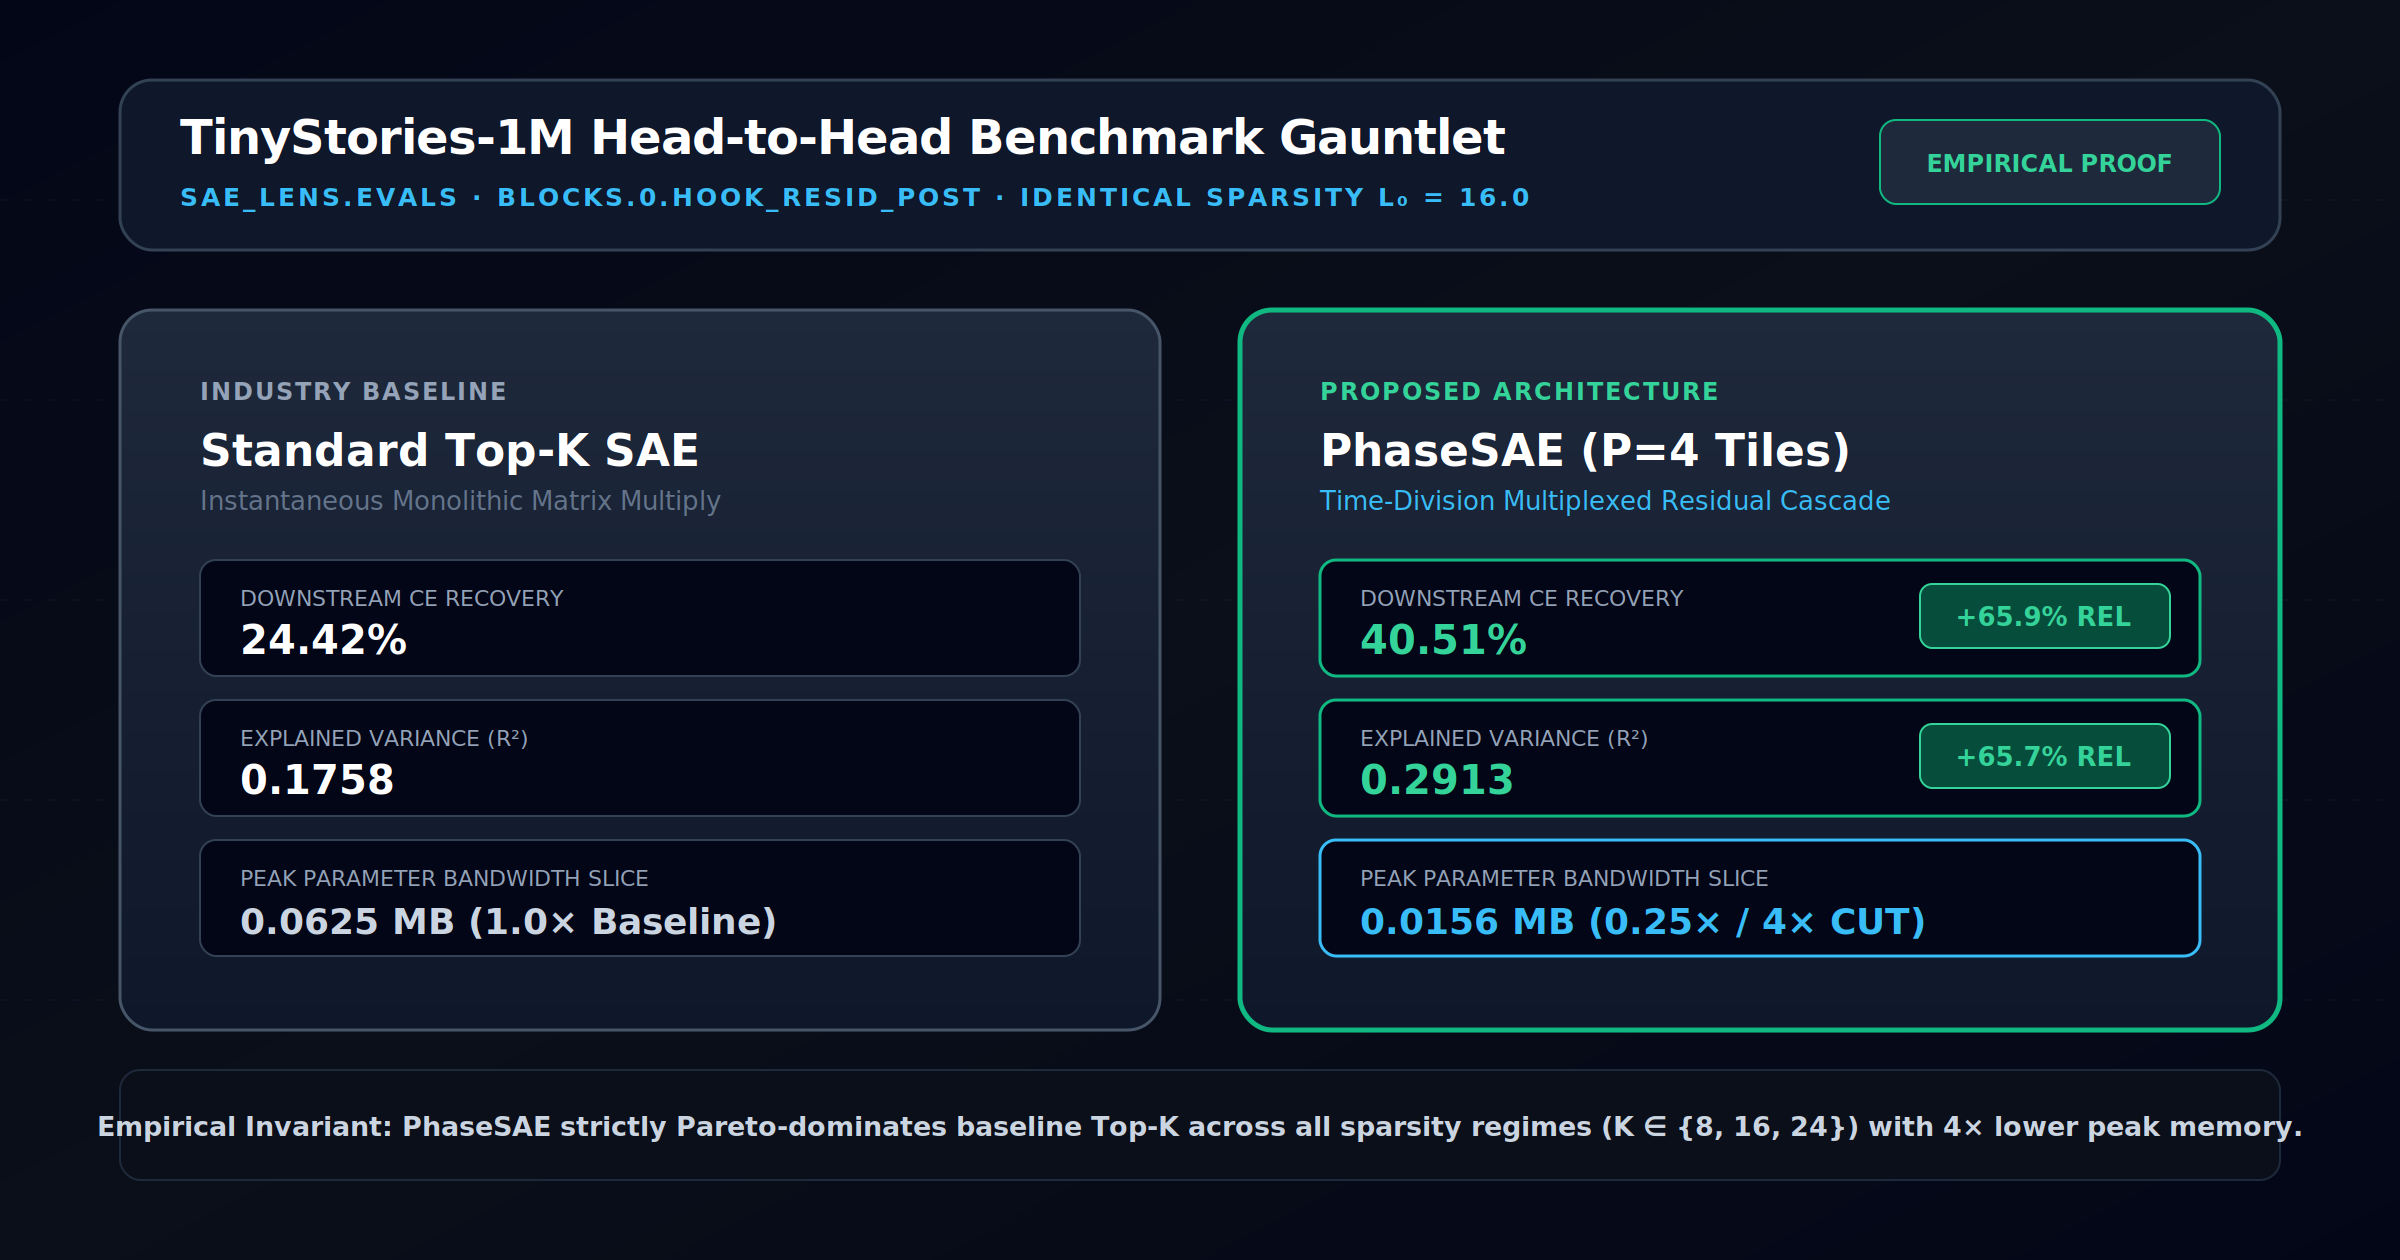Click baseline 'PEAK PARAMETER BANDWIDTH SLICE' label
Viewport: 2400px width, 1260px height.
coord(444,878)
